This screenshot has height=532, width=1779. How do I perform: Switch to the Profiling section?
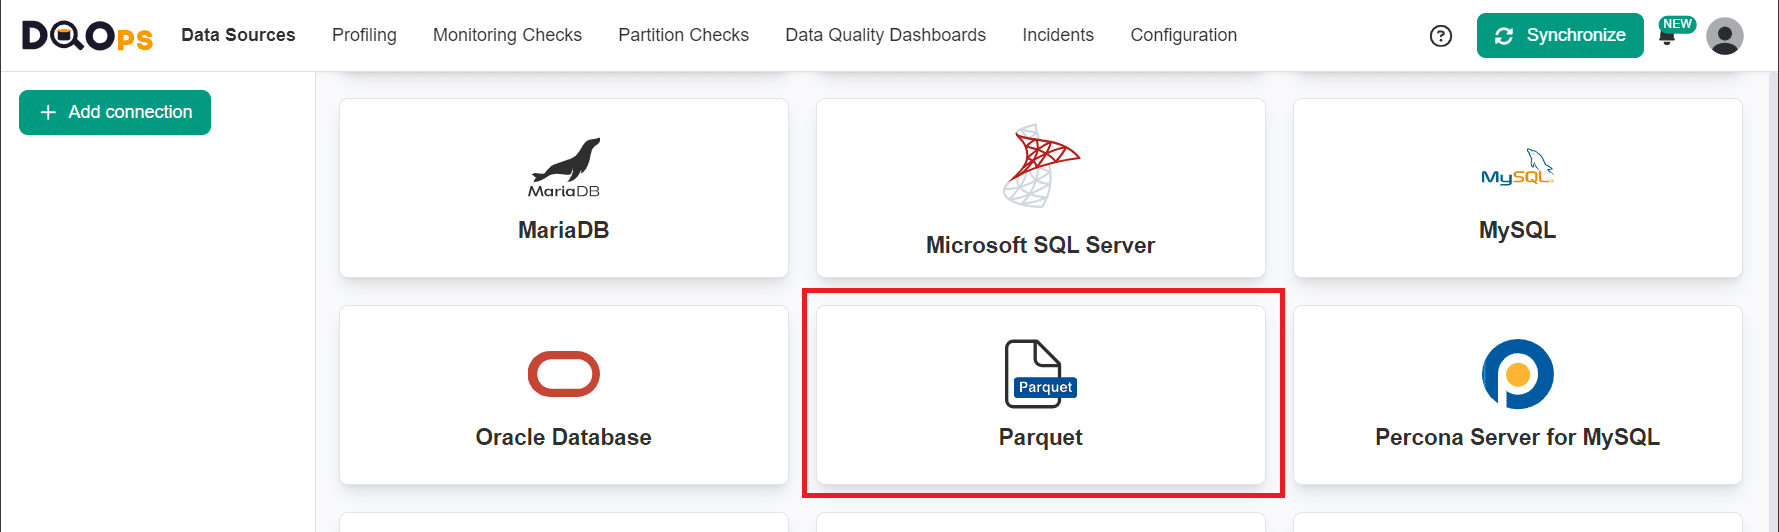click(364, 35)
